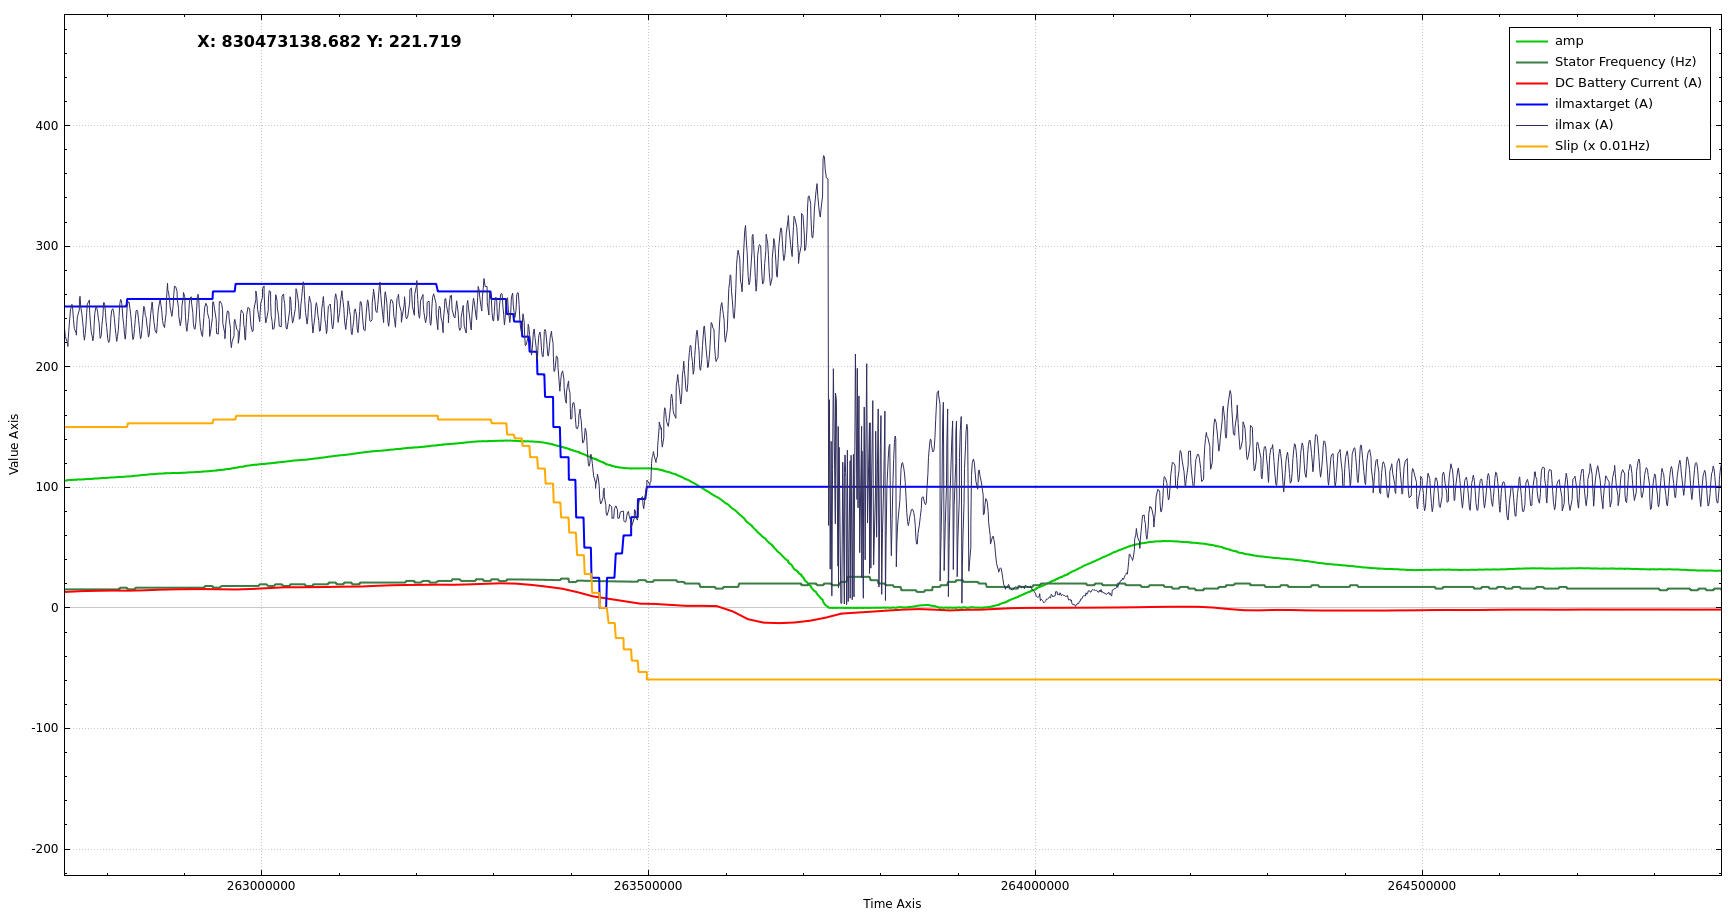Click the X/Y cursor coordinate readout
Screen dimensions: 1736x918
[329, 42]
